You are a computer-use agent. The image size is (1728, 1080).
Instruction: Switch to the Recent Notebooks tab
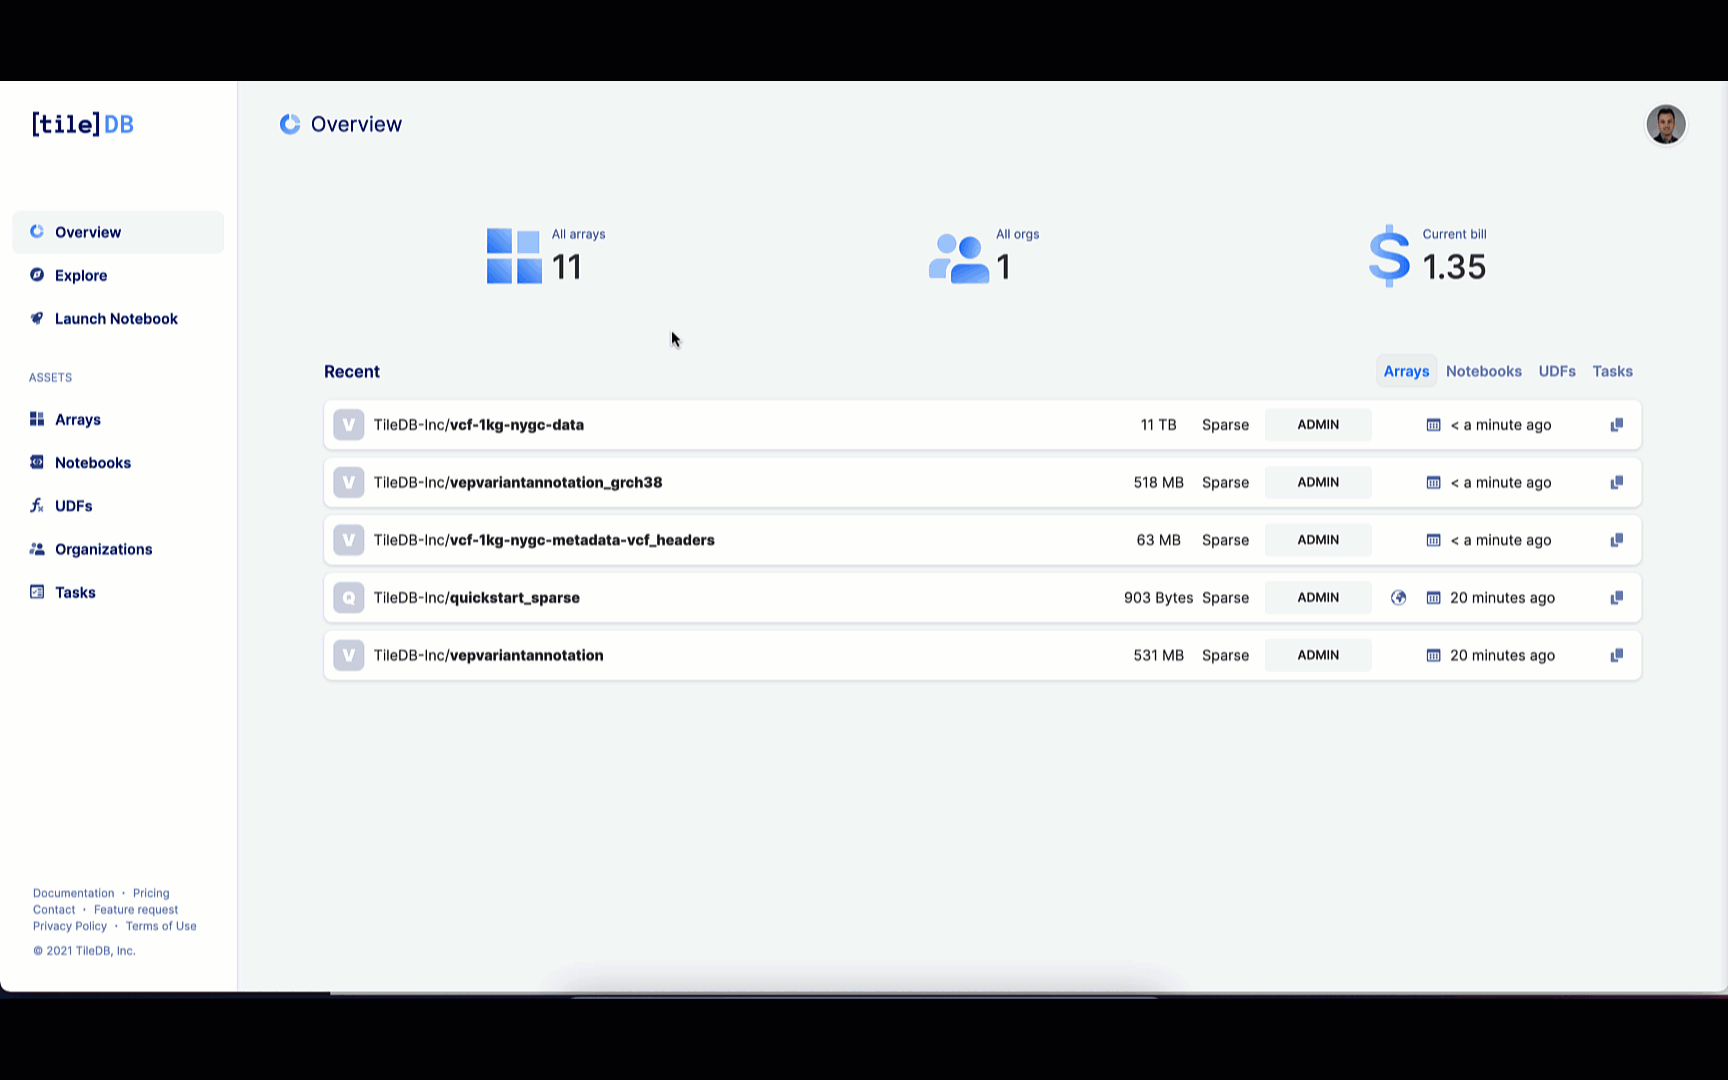tap(1484, 371)
